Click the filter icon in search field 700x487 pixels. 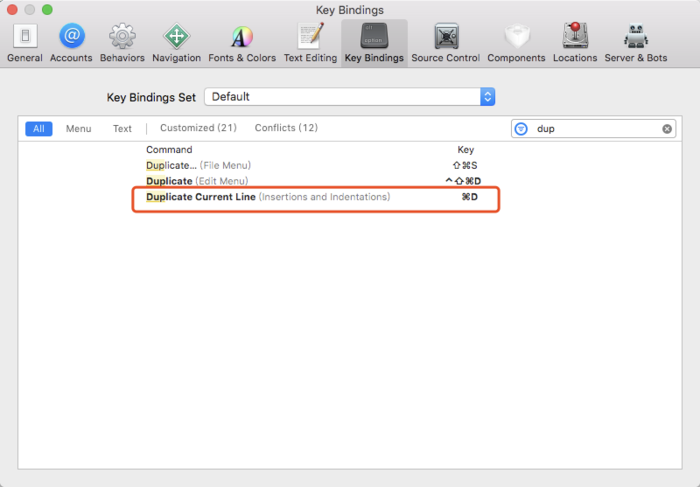coord(521,129)
